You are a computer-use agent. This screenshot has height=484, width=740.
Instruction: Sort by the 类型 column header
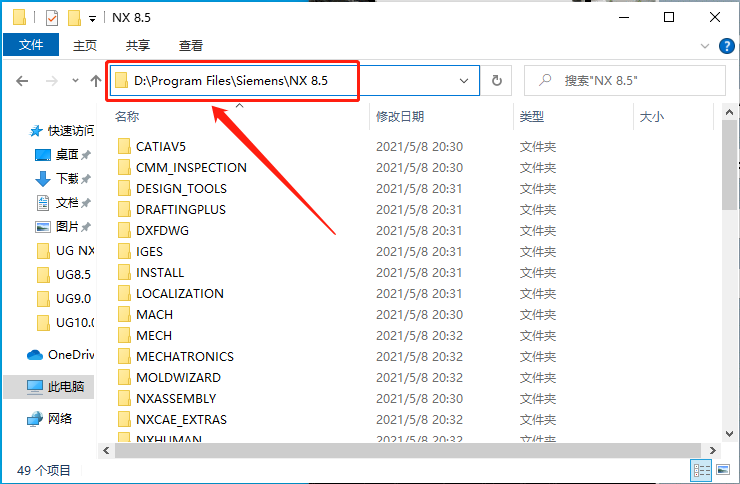[x=532, y=117]
